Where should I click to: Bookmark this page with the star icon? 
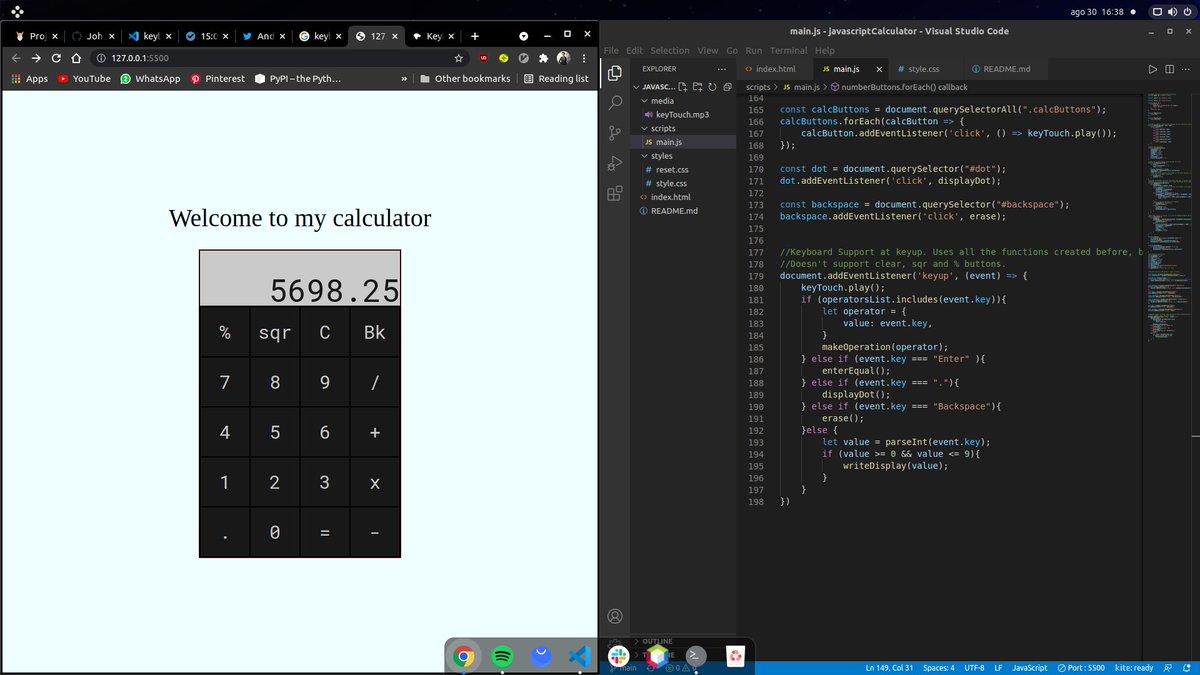point(458,58)
